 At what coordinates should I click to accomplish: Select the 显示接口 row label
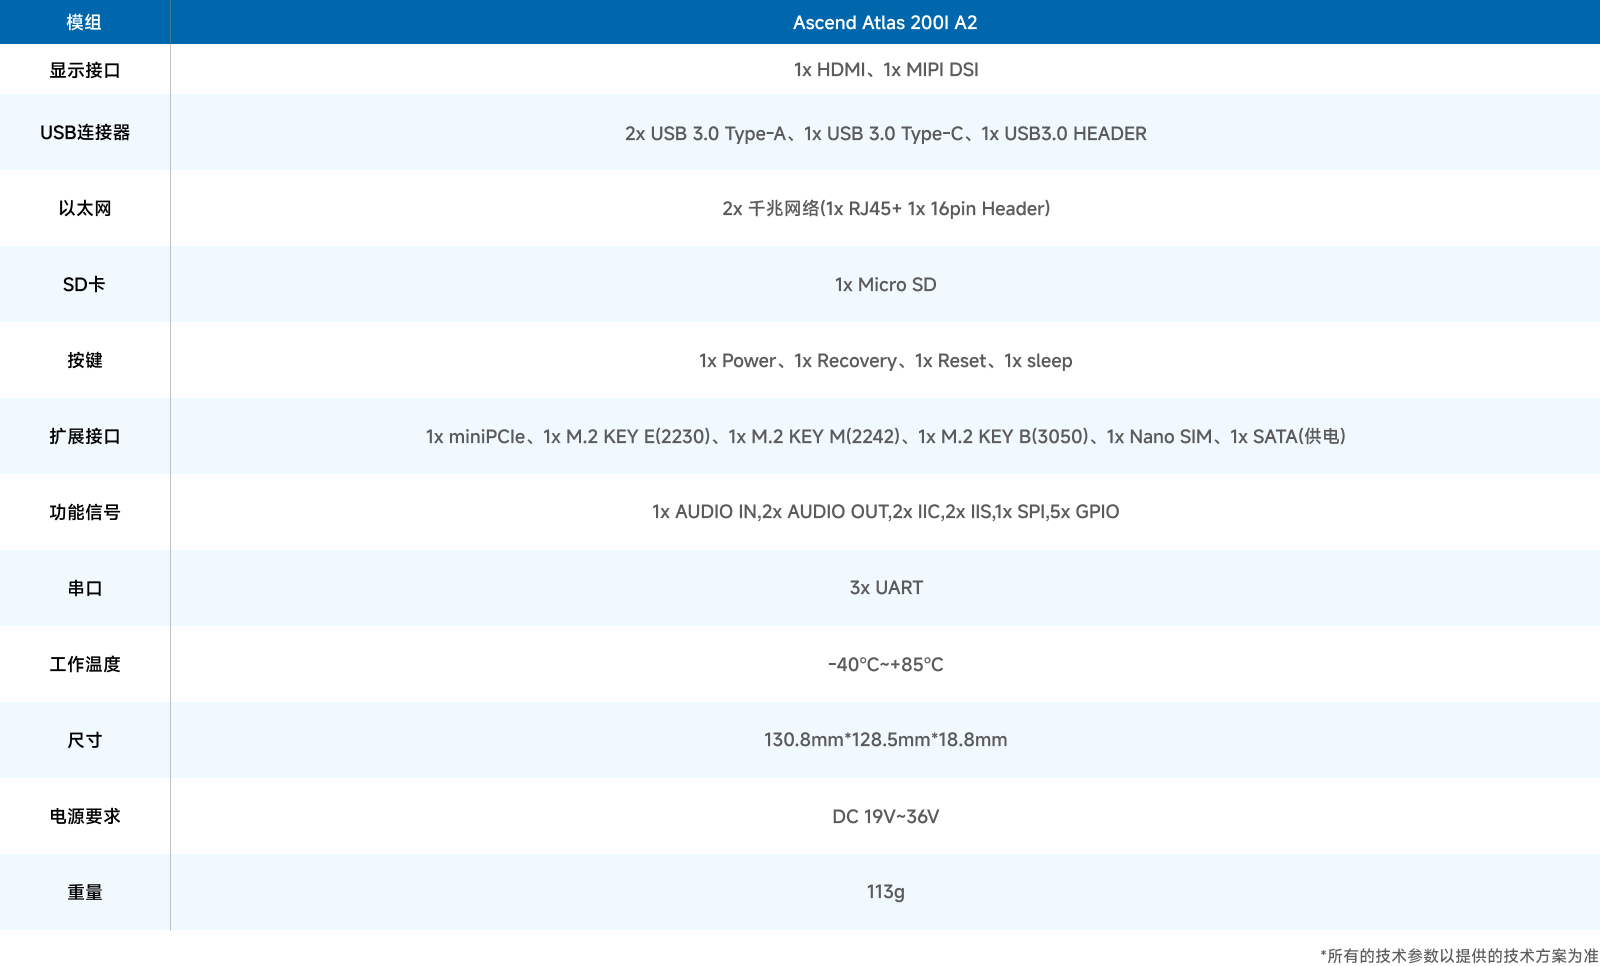[x=85, y=70]
